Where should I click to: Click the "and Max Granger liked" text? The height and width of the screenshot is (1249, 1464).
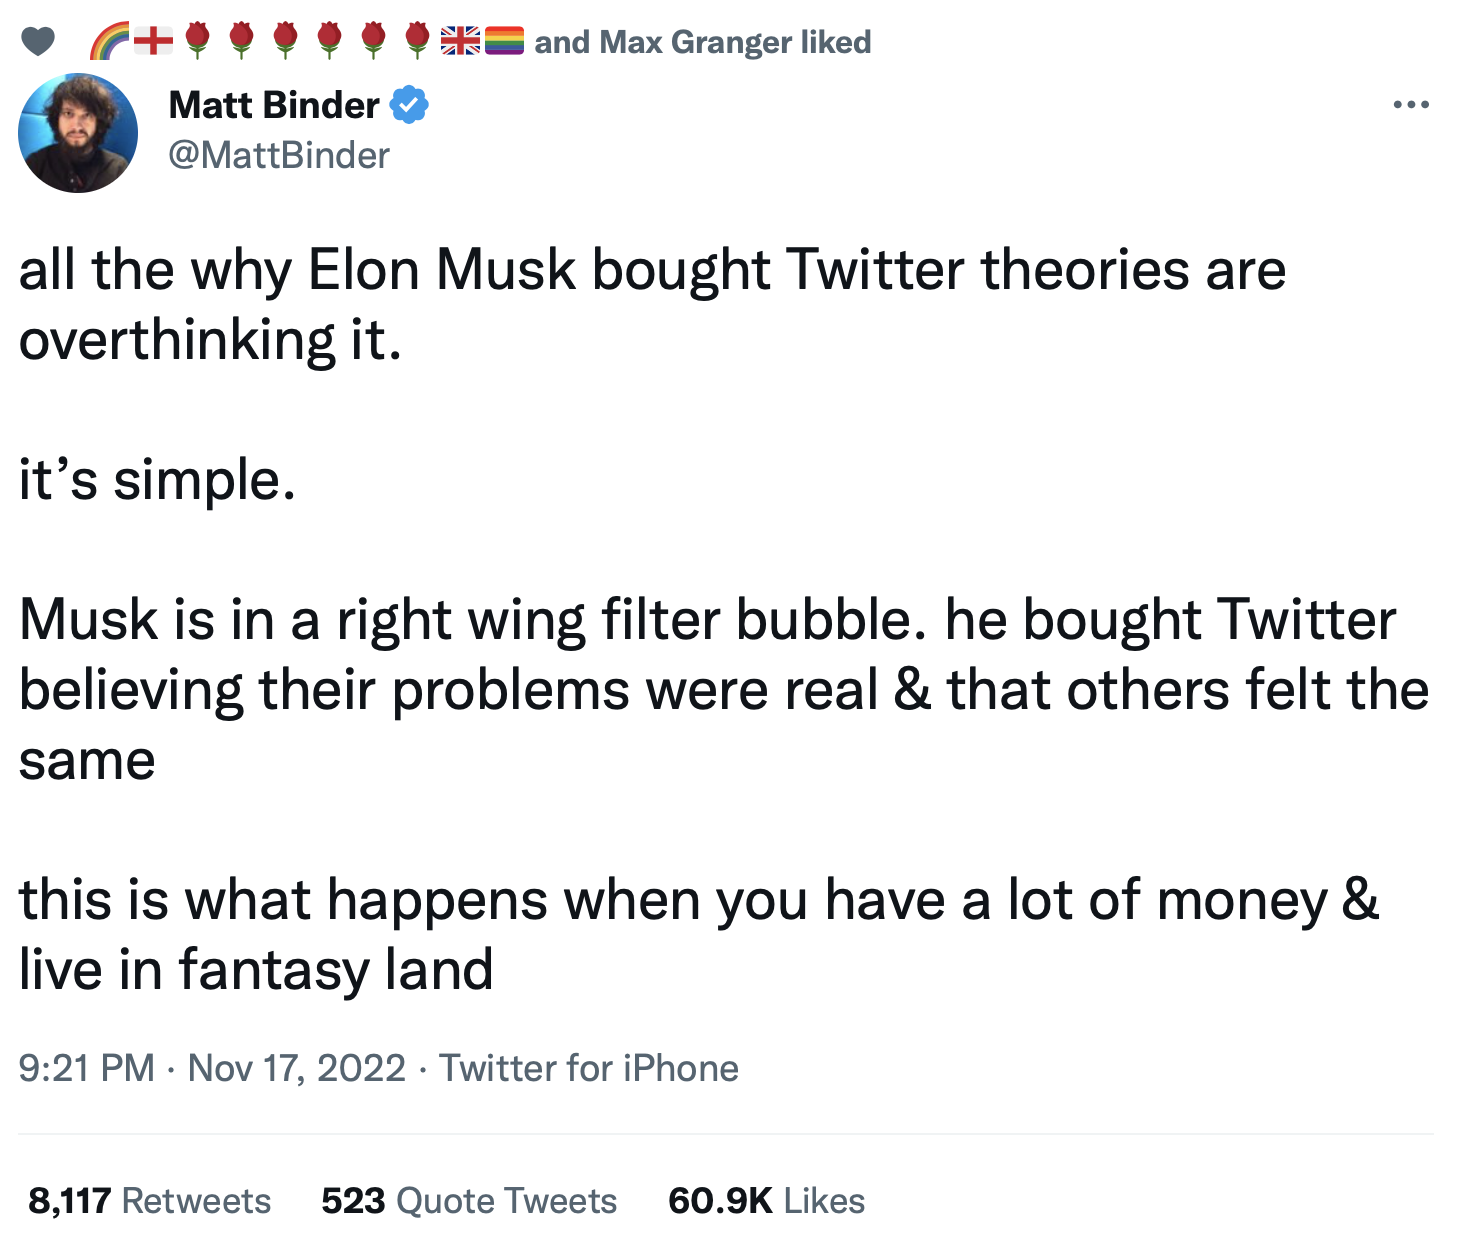click(x=702, y=42)
